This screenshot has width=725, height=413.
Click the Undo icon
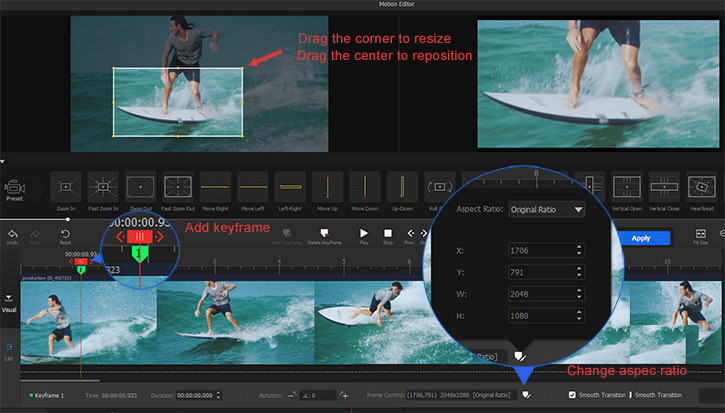point(13,235)
